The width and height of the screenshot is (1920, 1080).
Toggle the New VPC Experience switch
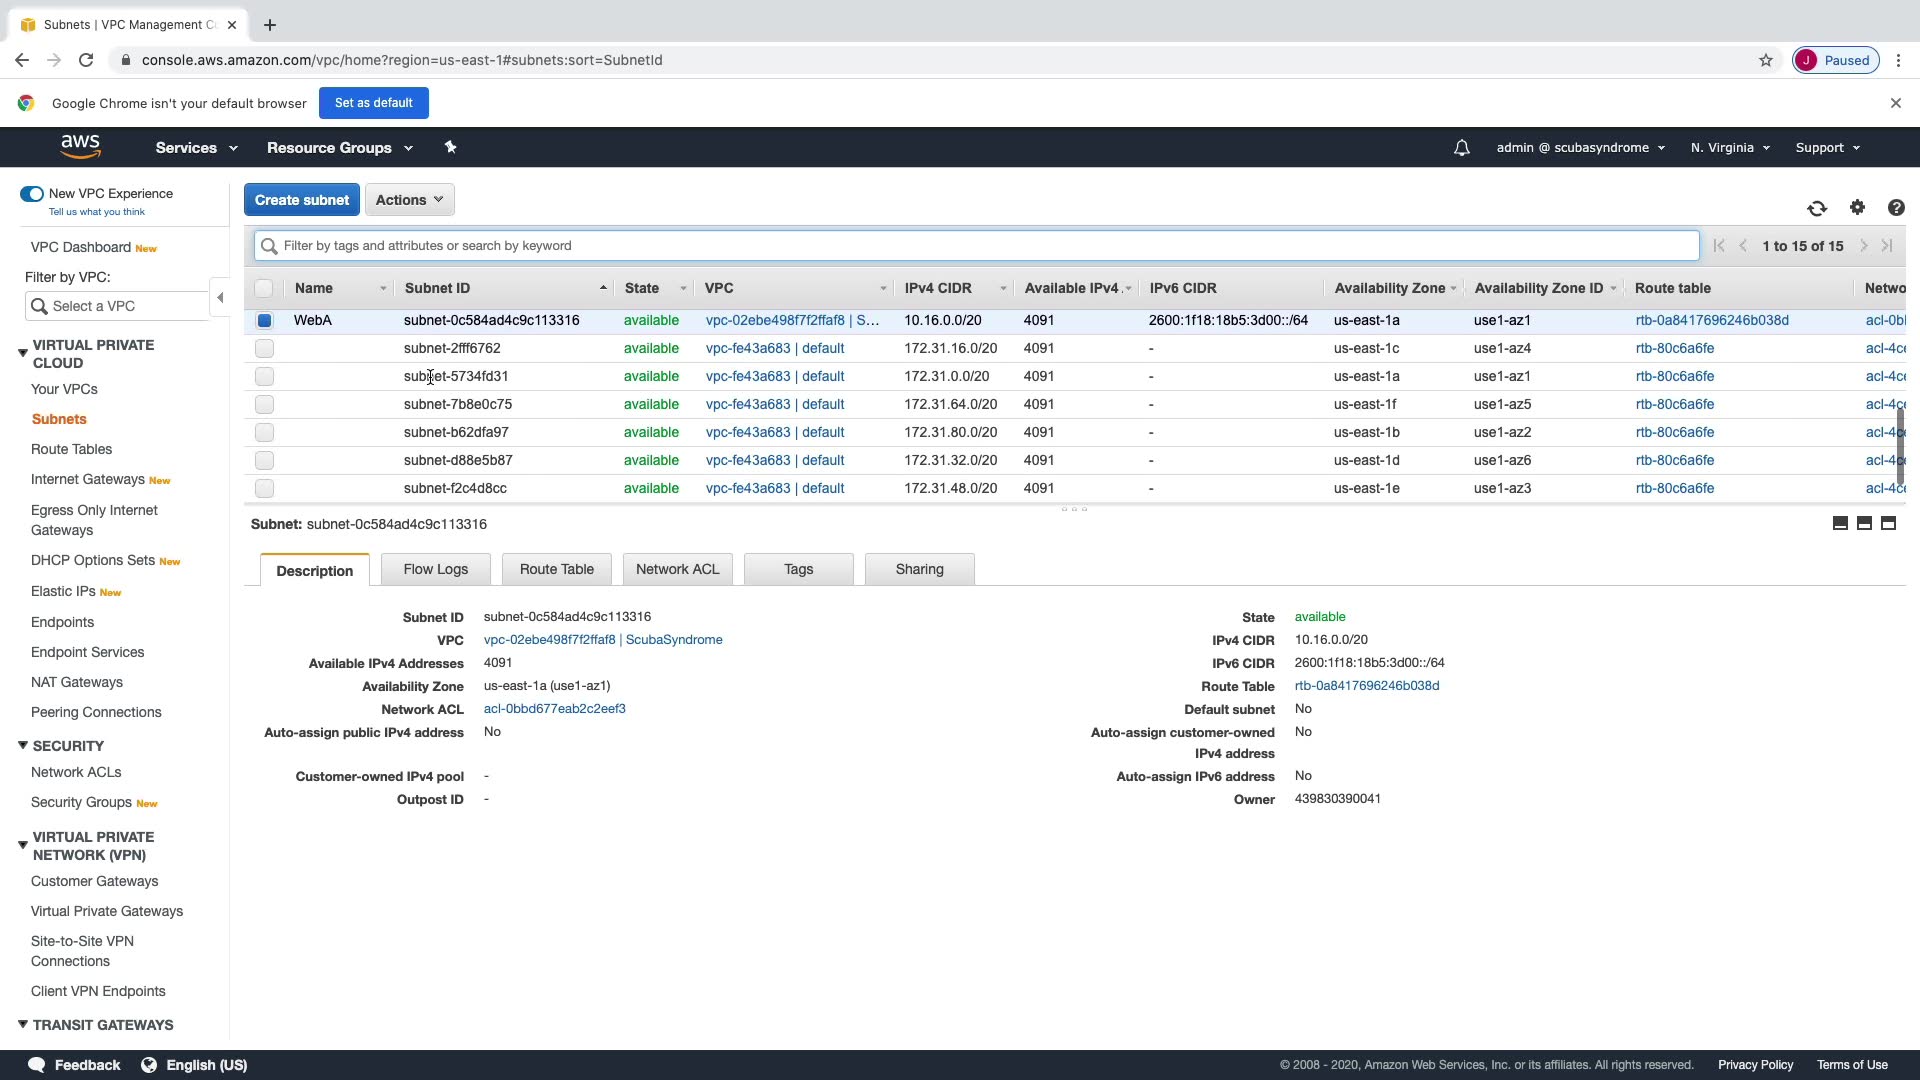pyautogui.click(x=32, y=194)
